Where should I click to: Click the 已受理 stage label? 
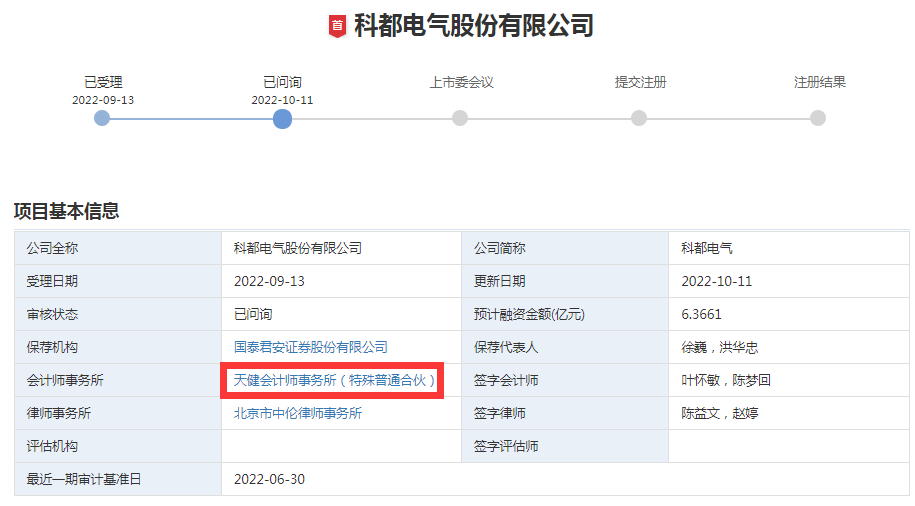click(x=103, y=82)
